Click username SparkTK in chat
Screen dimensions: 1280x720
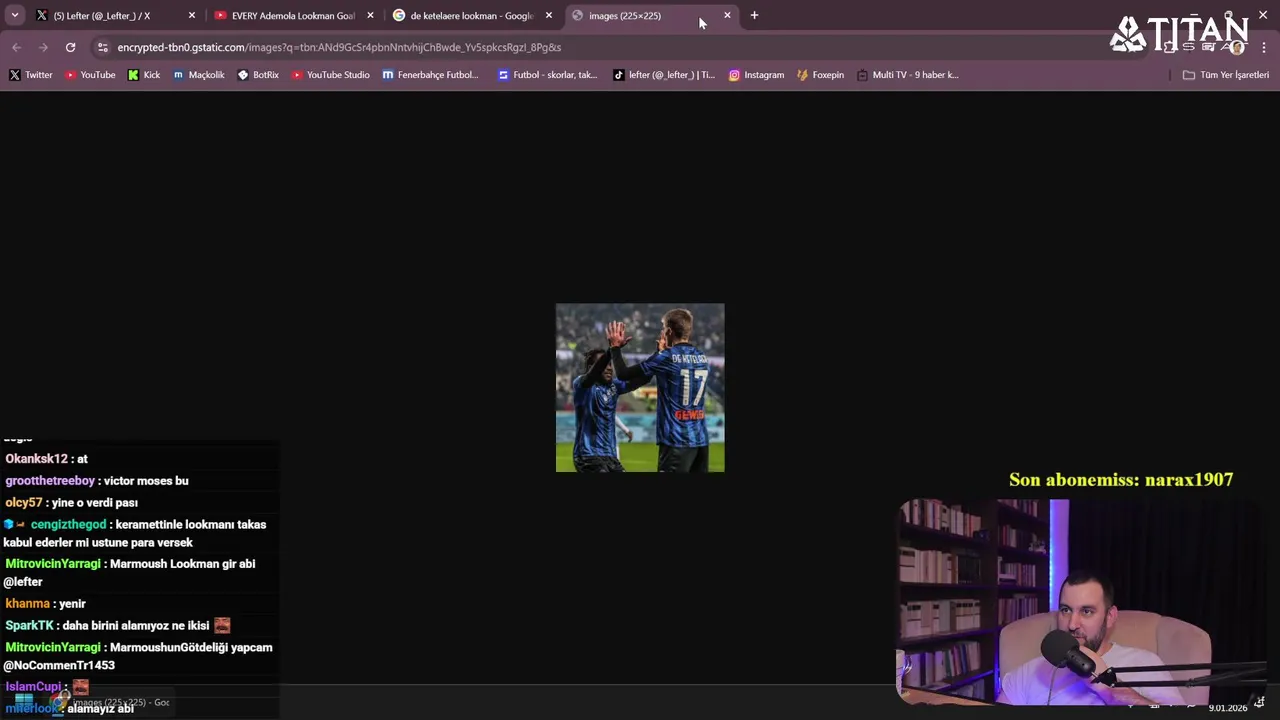[x=29, y=626]
